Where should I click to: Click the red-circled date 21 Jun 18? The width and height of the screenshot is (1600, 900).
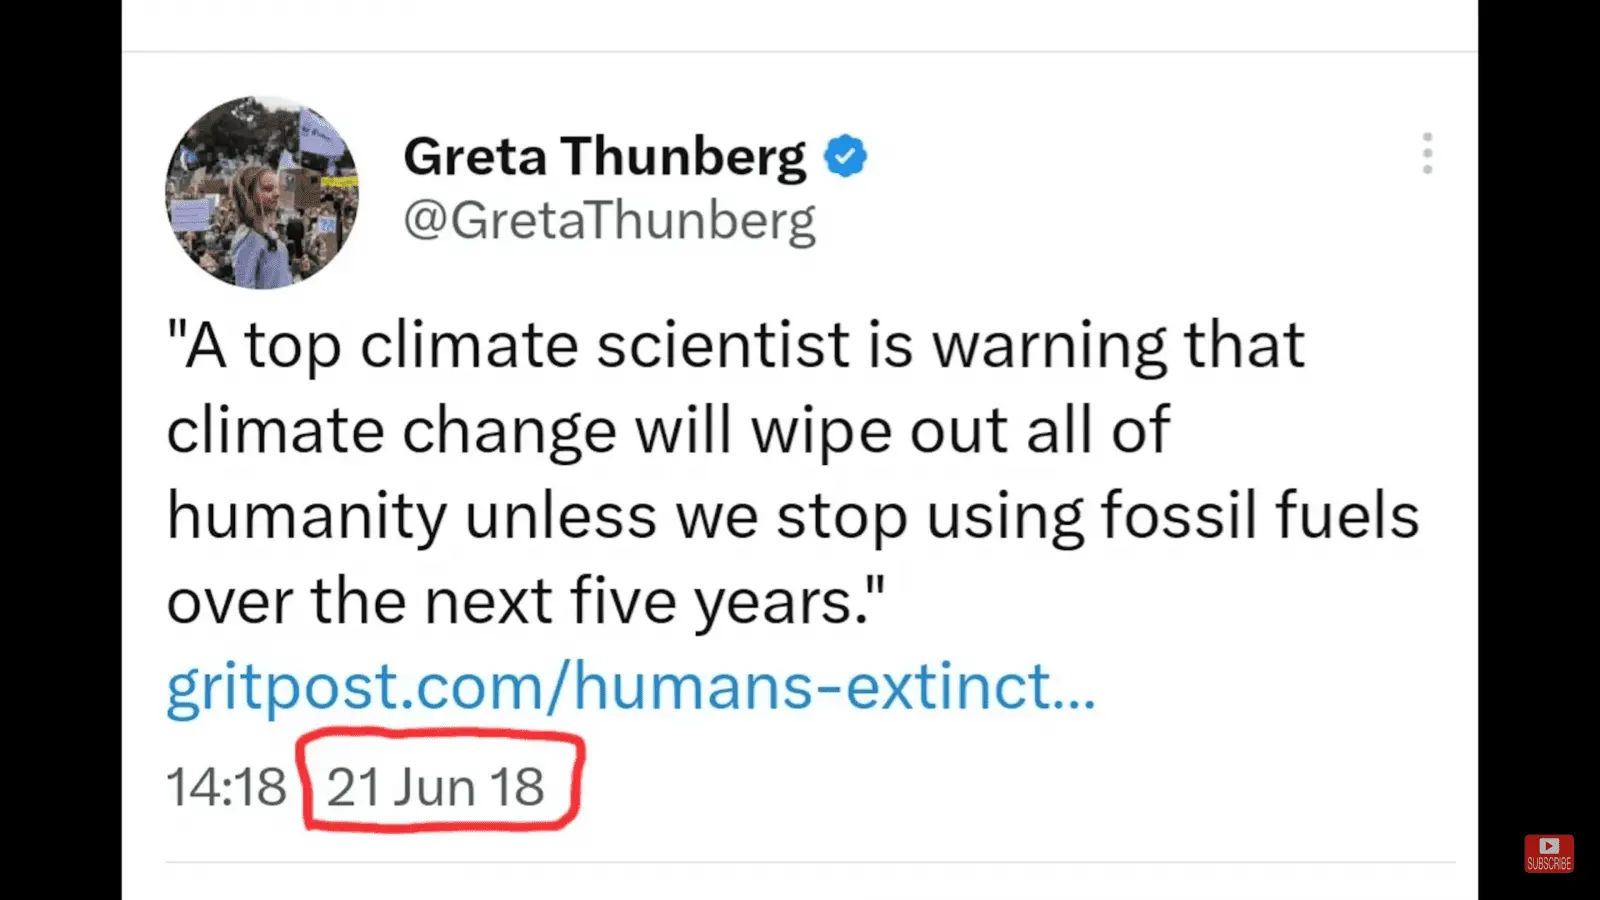pos(436,787)
